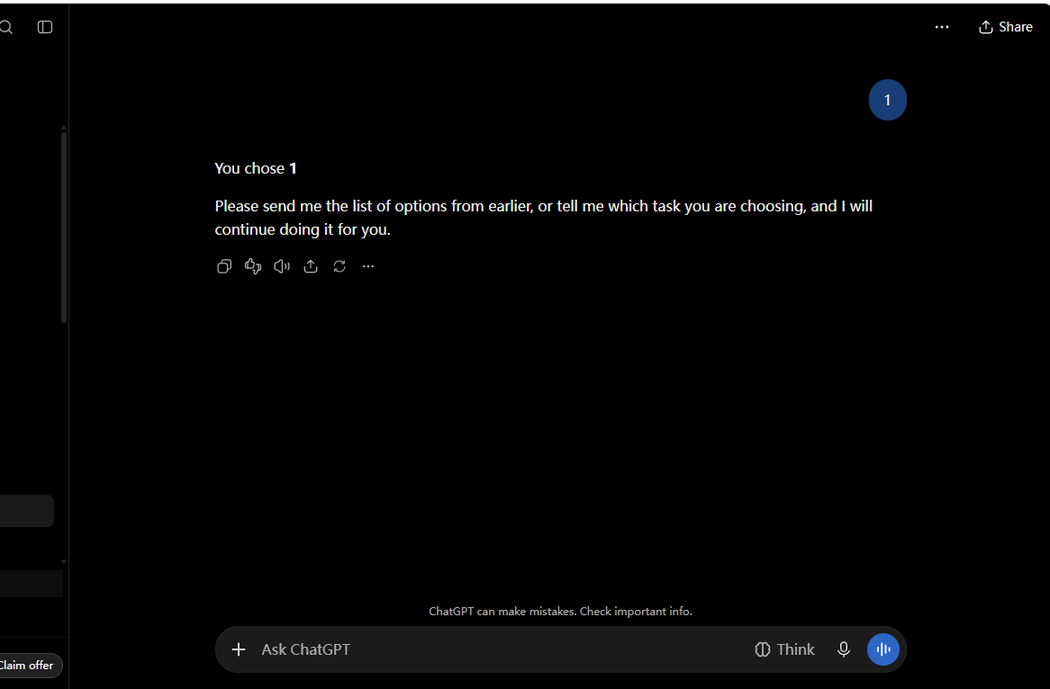
Task: Click the user message bubble "1"
Action: click(887, 100)
